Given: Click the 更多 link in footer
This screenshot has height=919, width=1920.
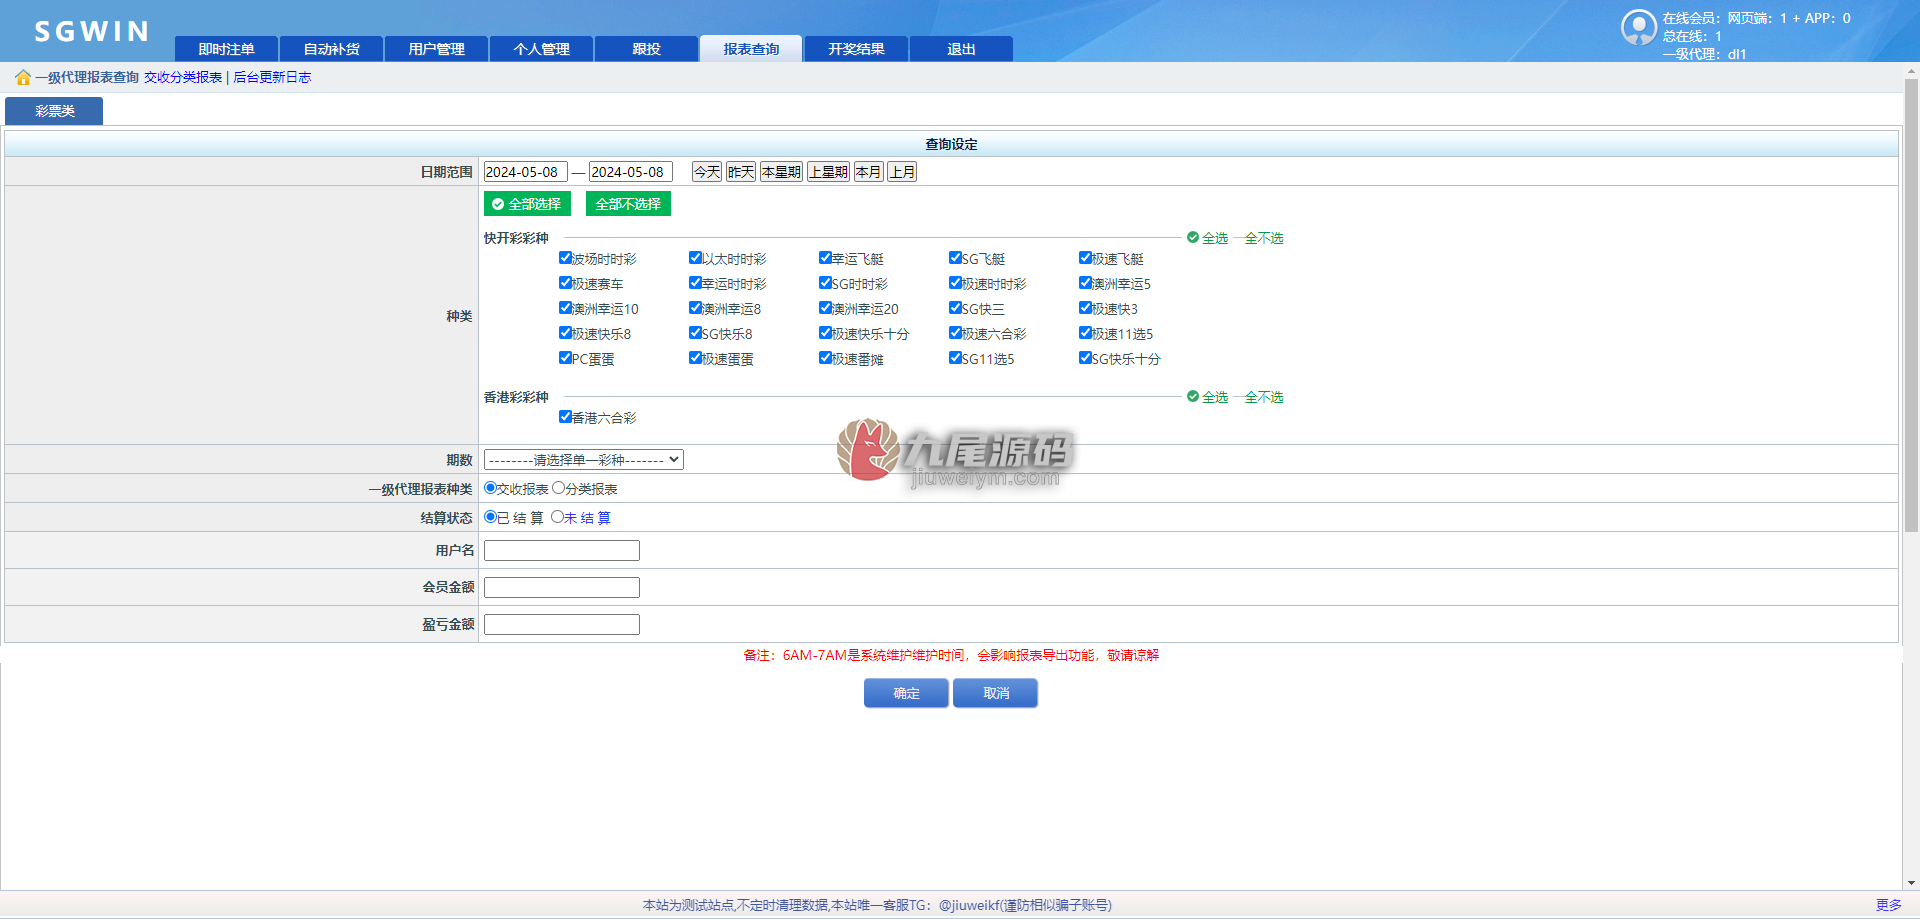Looking at the screenshot, I should pyautogui.click(x=1888, y=905).
